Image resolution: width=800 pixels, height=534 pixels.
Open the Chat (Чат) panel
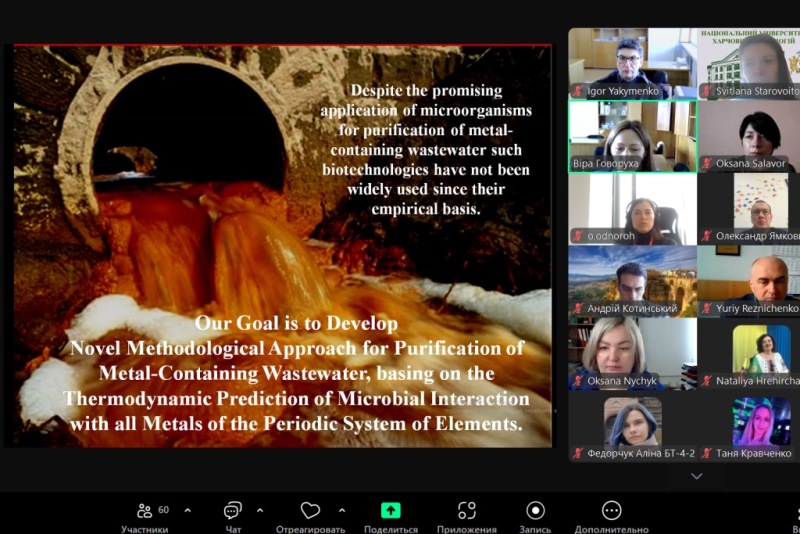[x=233, y=511]
